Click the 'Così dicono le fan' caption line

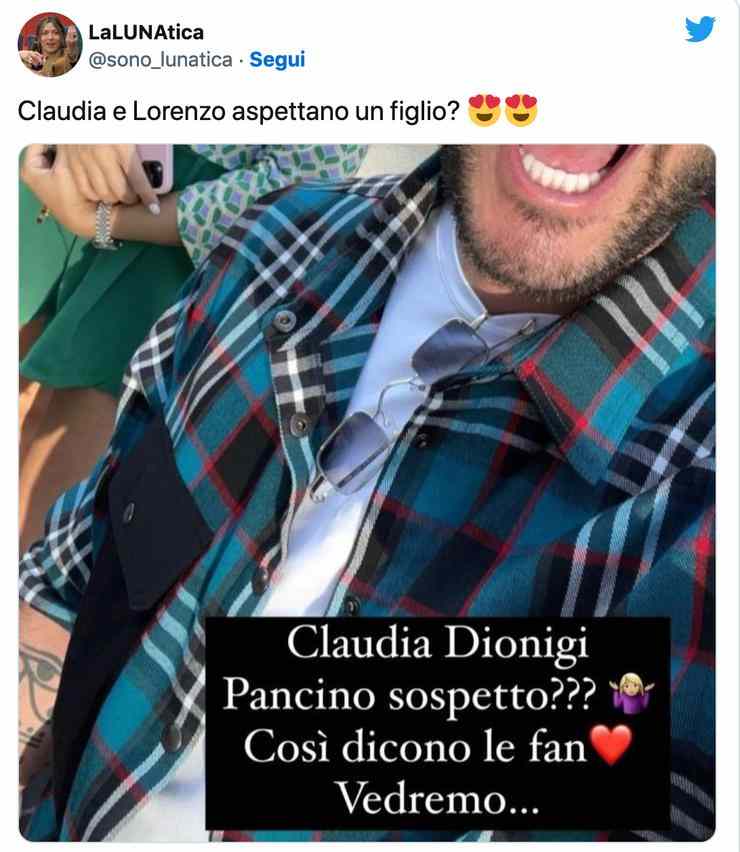(415, 747)
